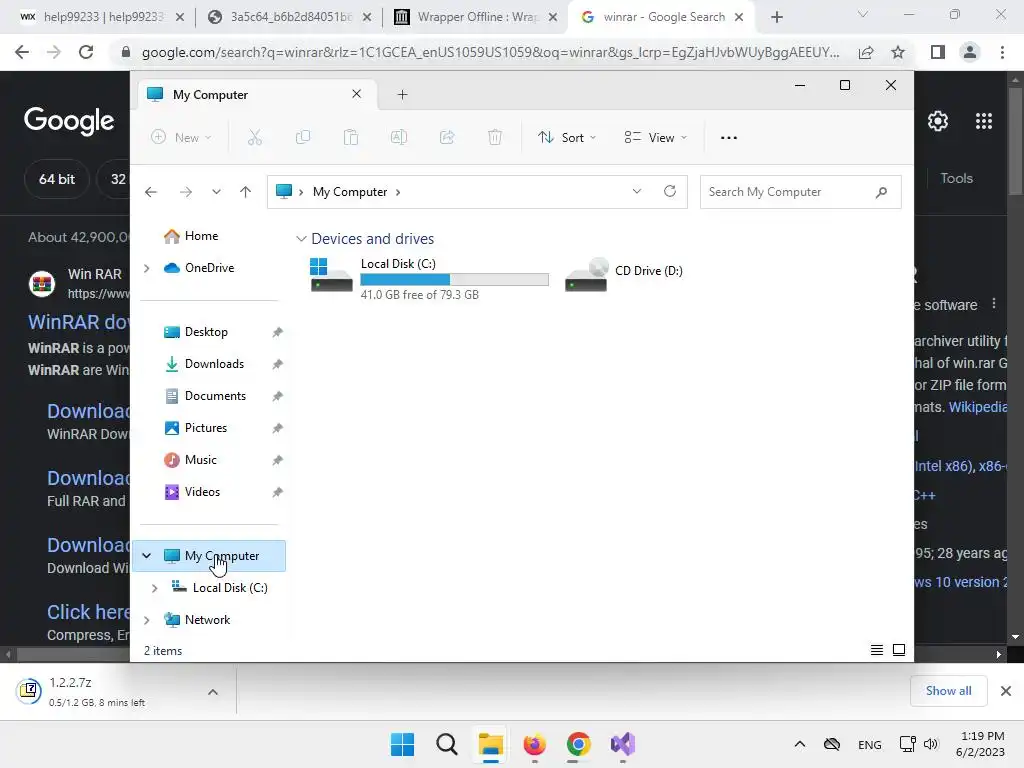Open Tools in Google search

(x=956, y=178)
